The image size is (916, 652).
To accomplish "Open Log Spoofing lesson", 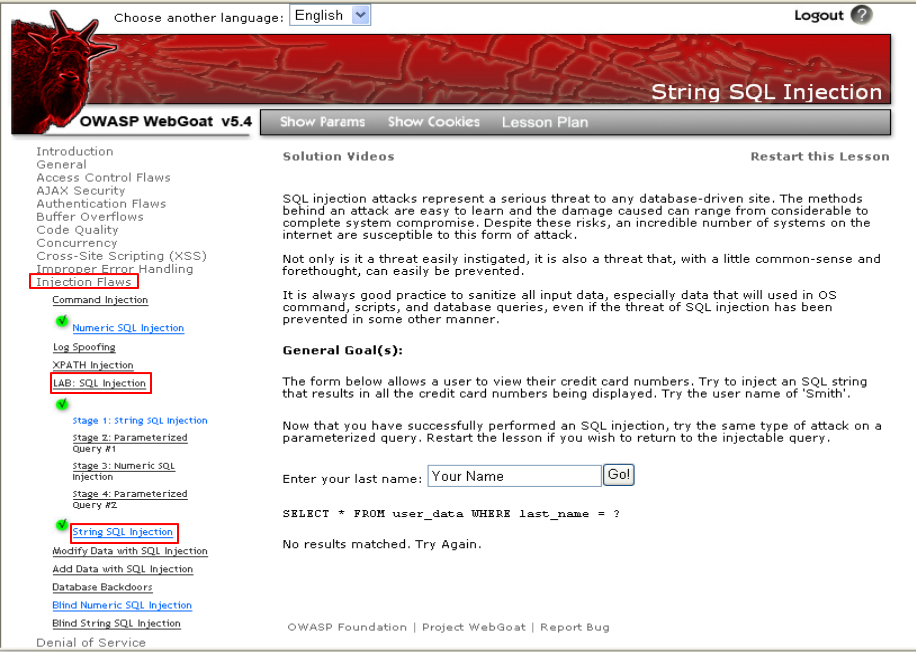I will pos(84,347).
